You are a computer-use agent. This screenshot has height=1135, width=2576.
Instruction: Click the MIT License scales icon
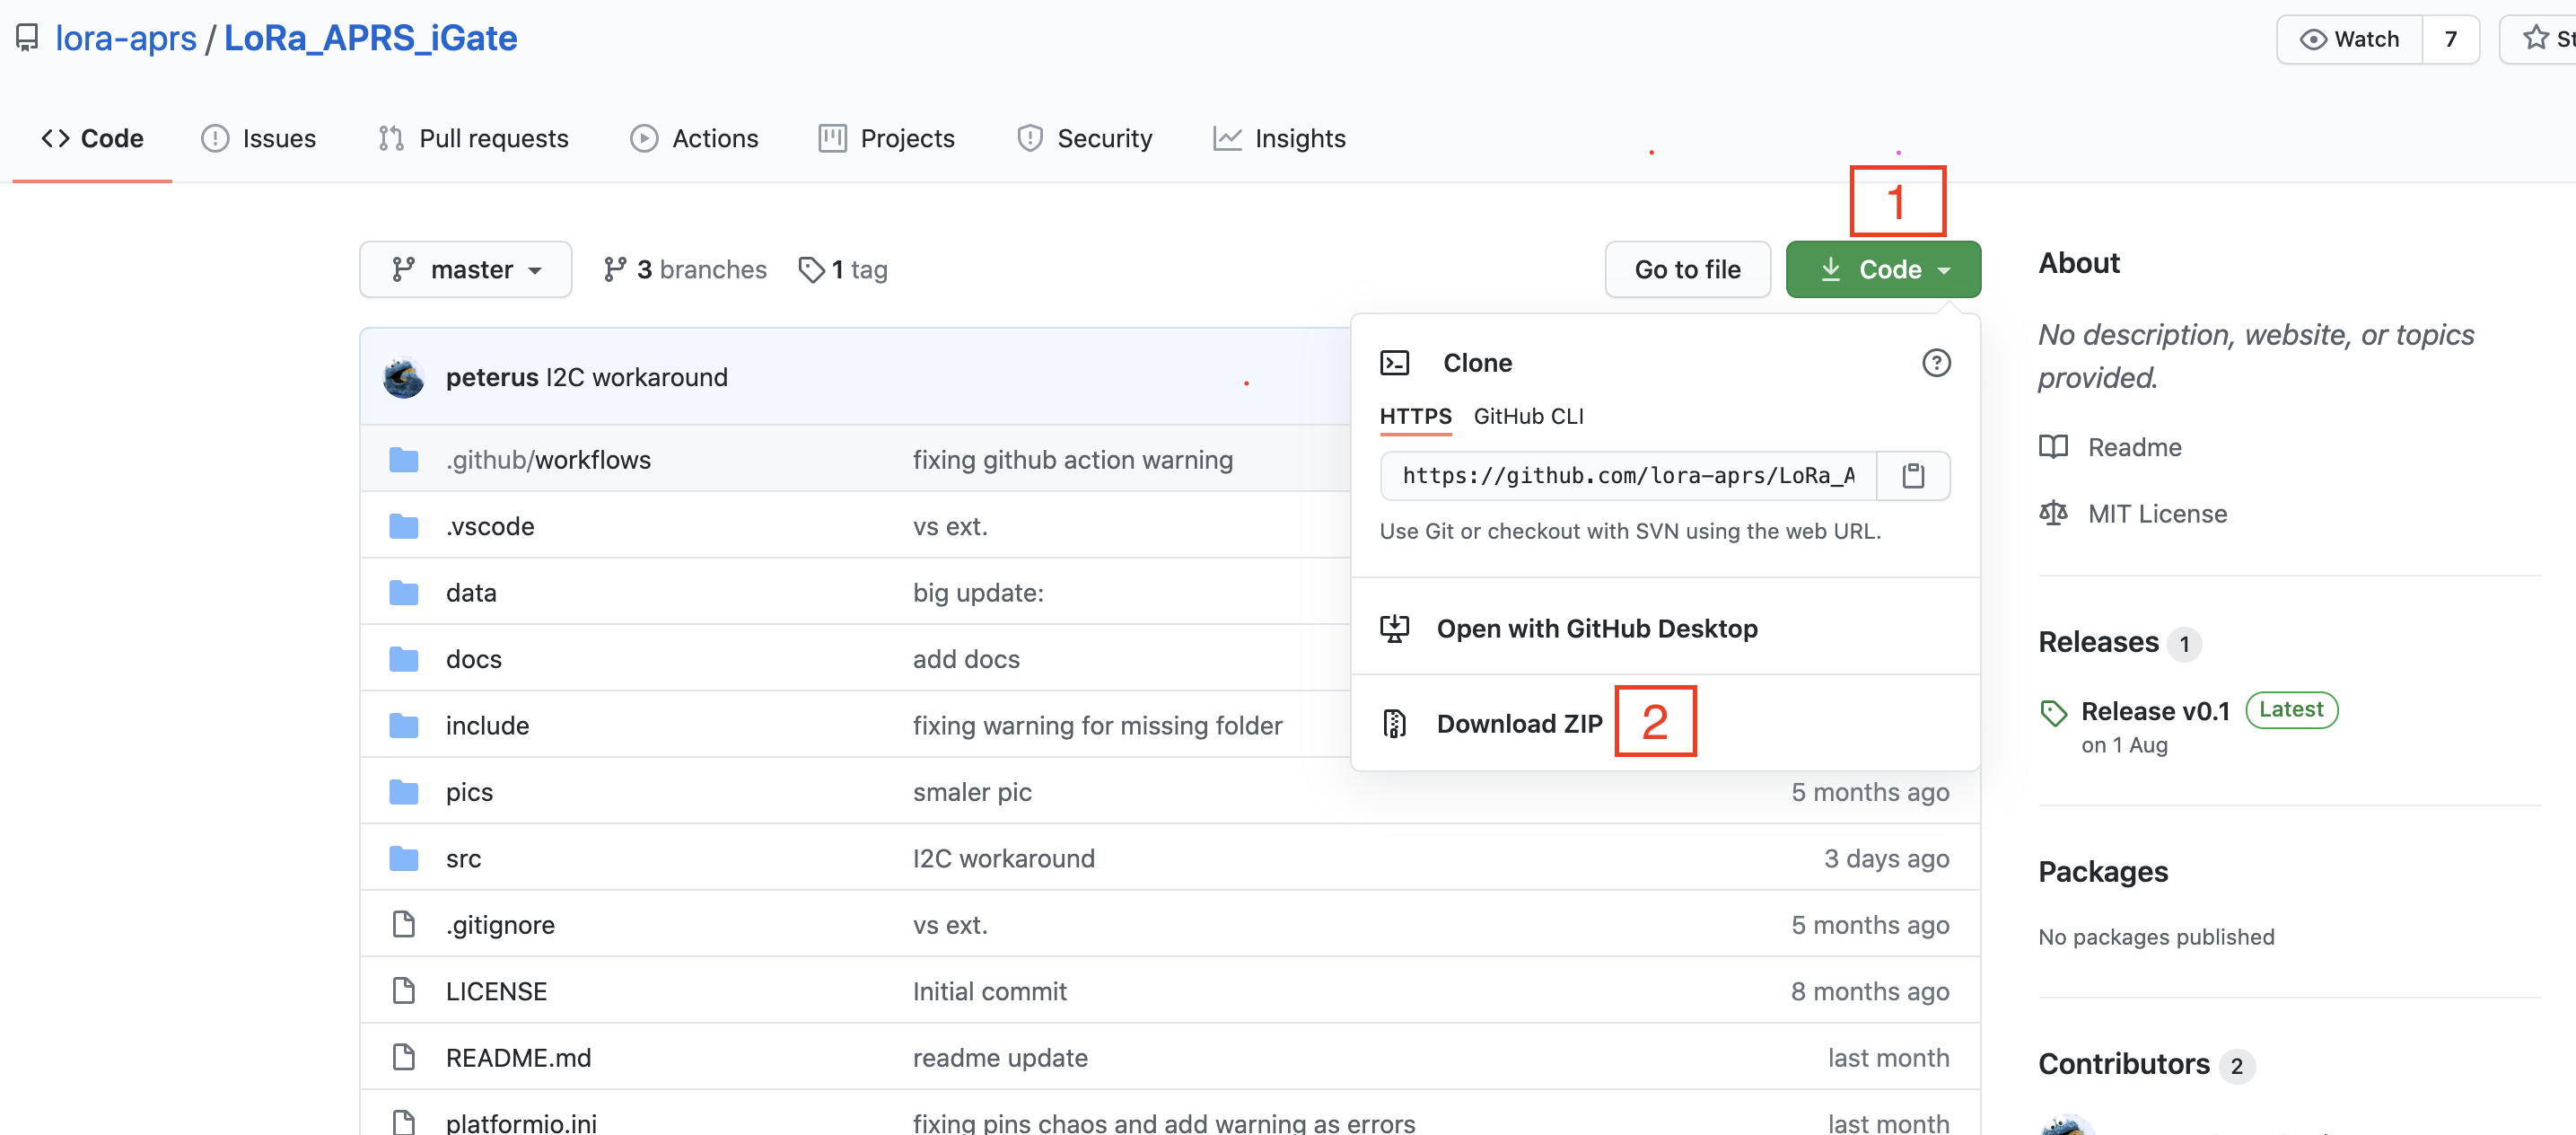[x=2053, y=513]
